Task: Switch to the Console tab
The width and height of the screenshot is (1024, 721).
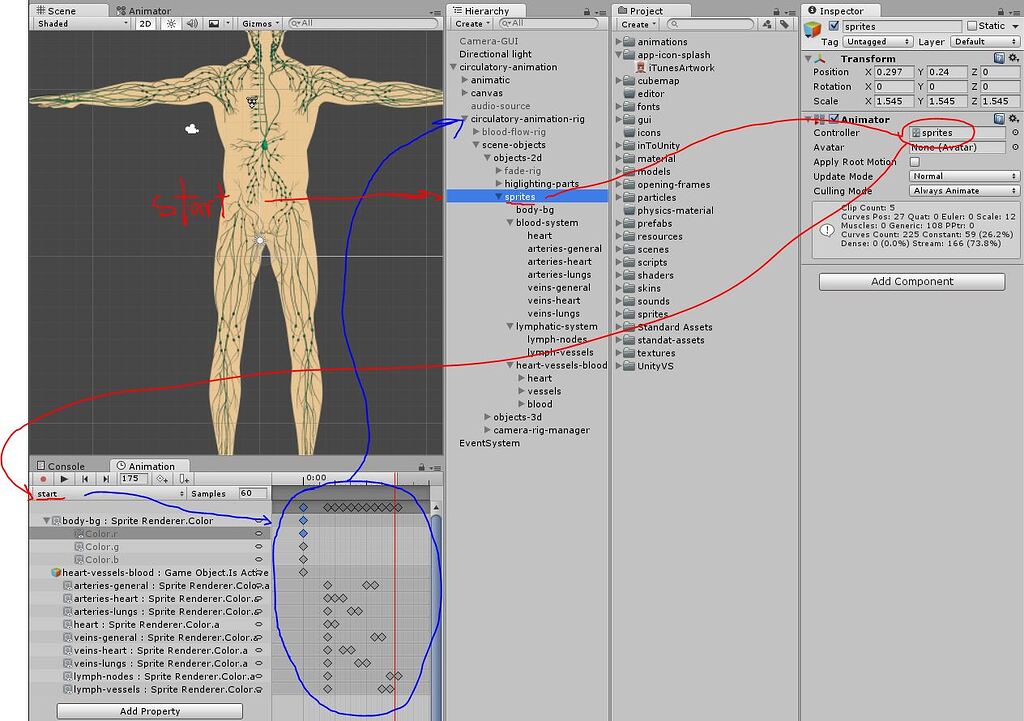Action: tap(62, 465)
